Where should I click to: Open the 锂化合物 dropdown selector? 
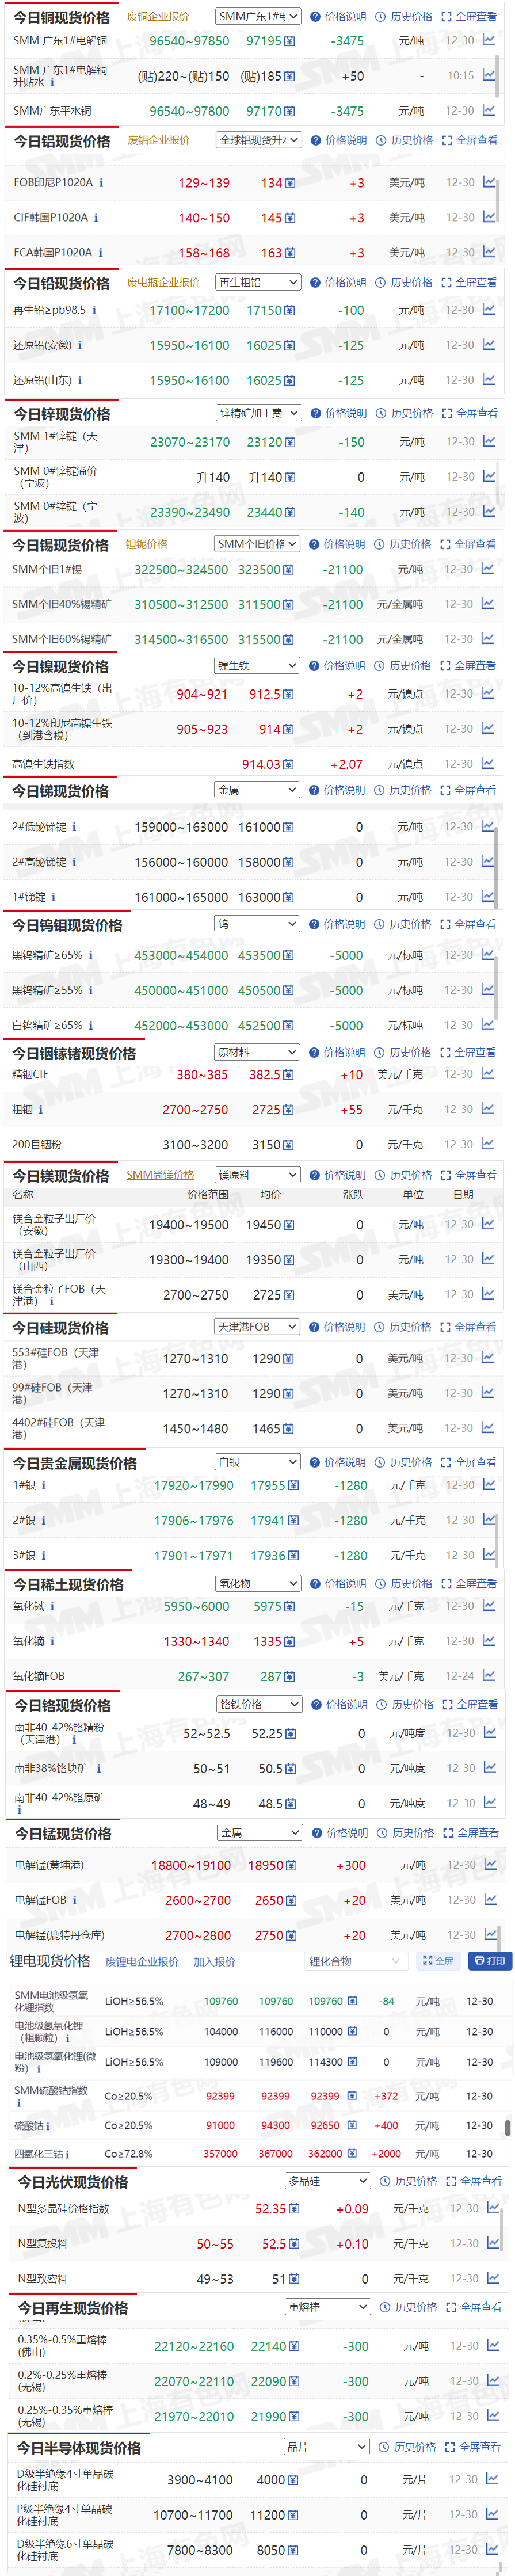pyautogui.click(x=354, y=1961)
